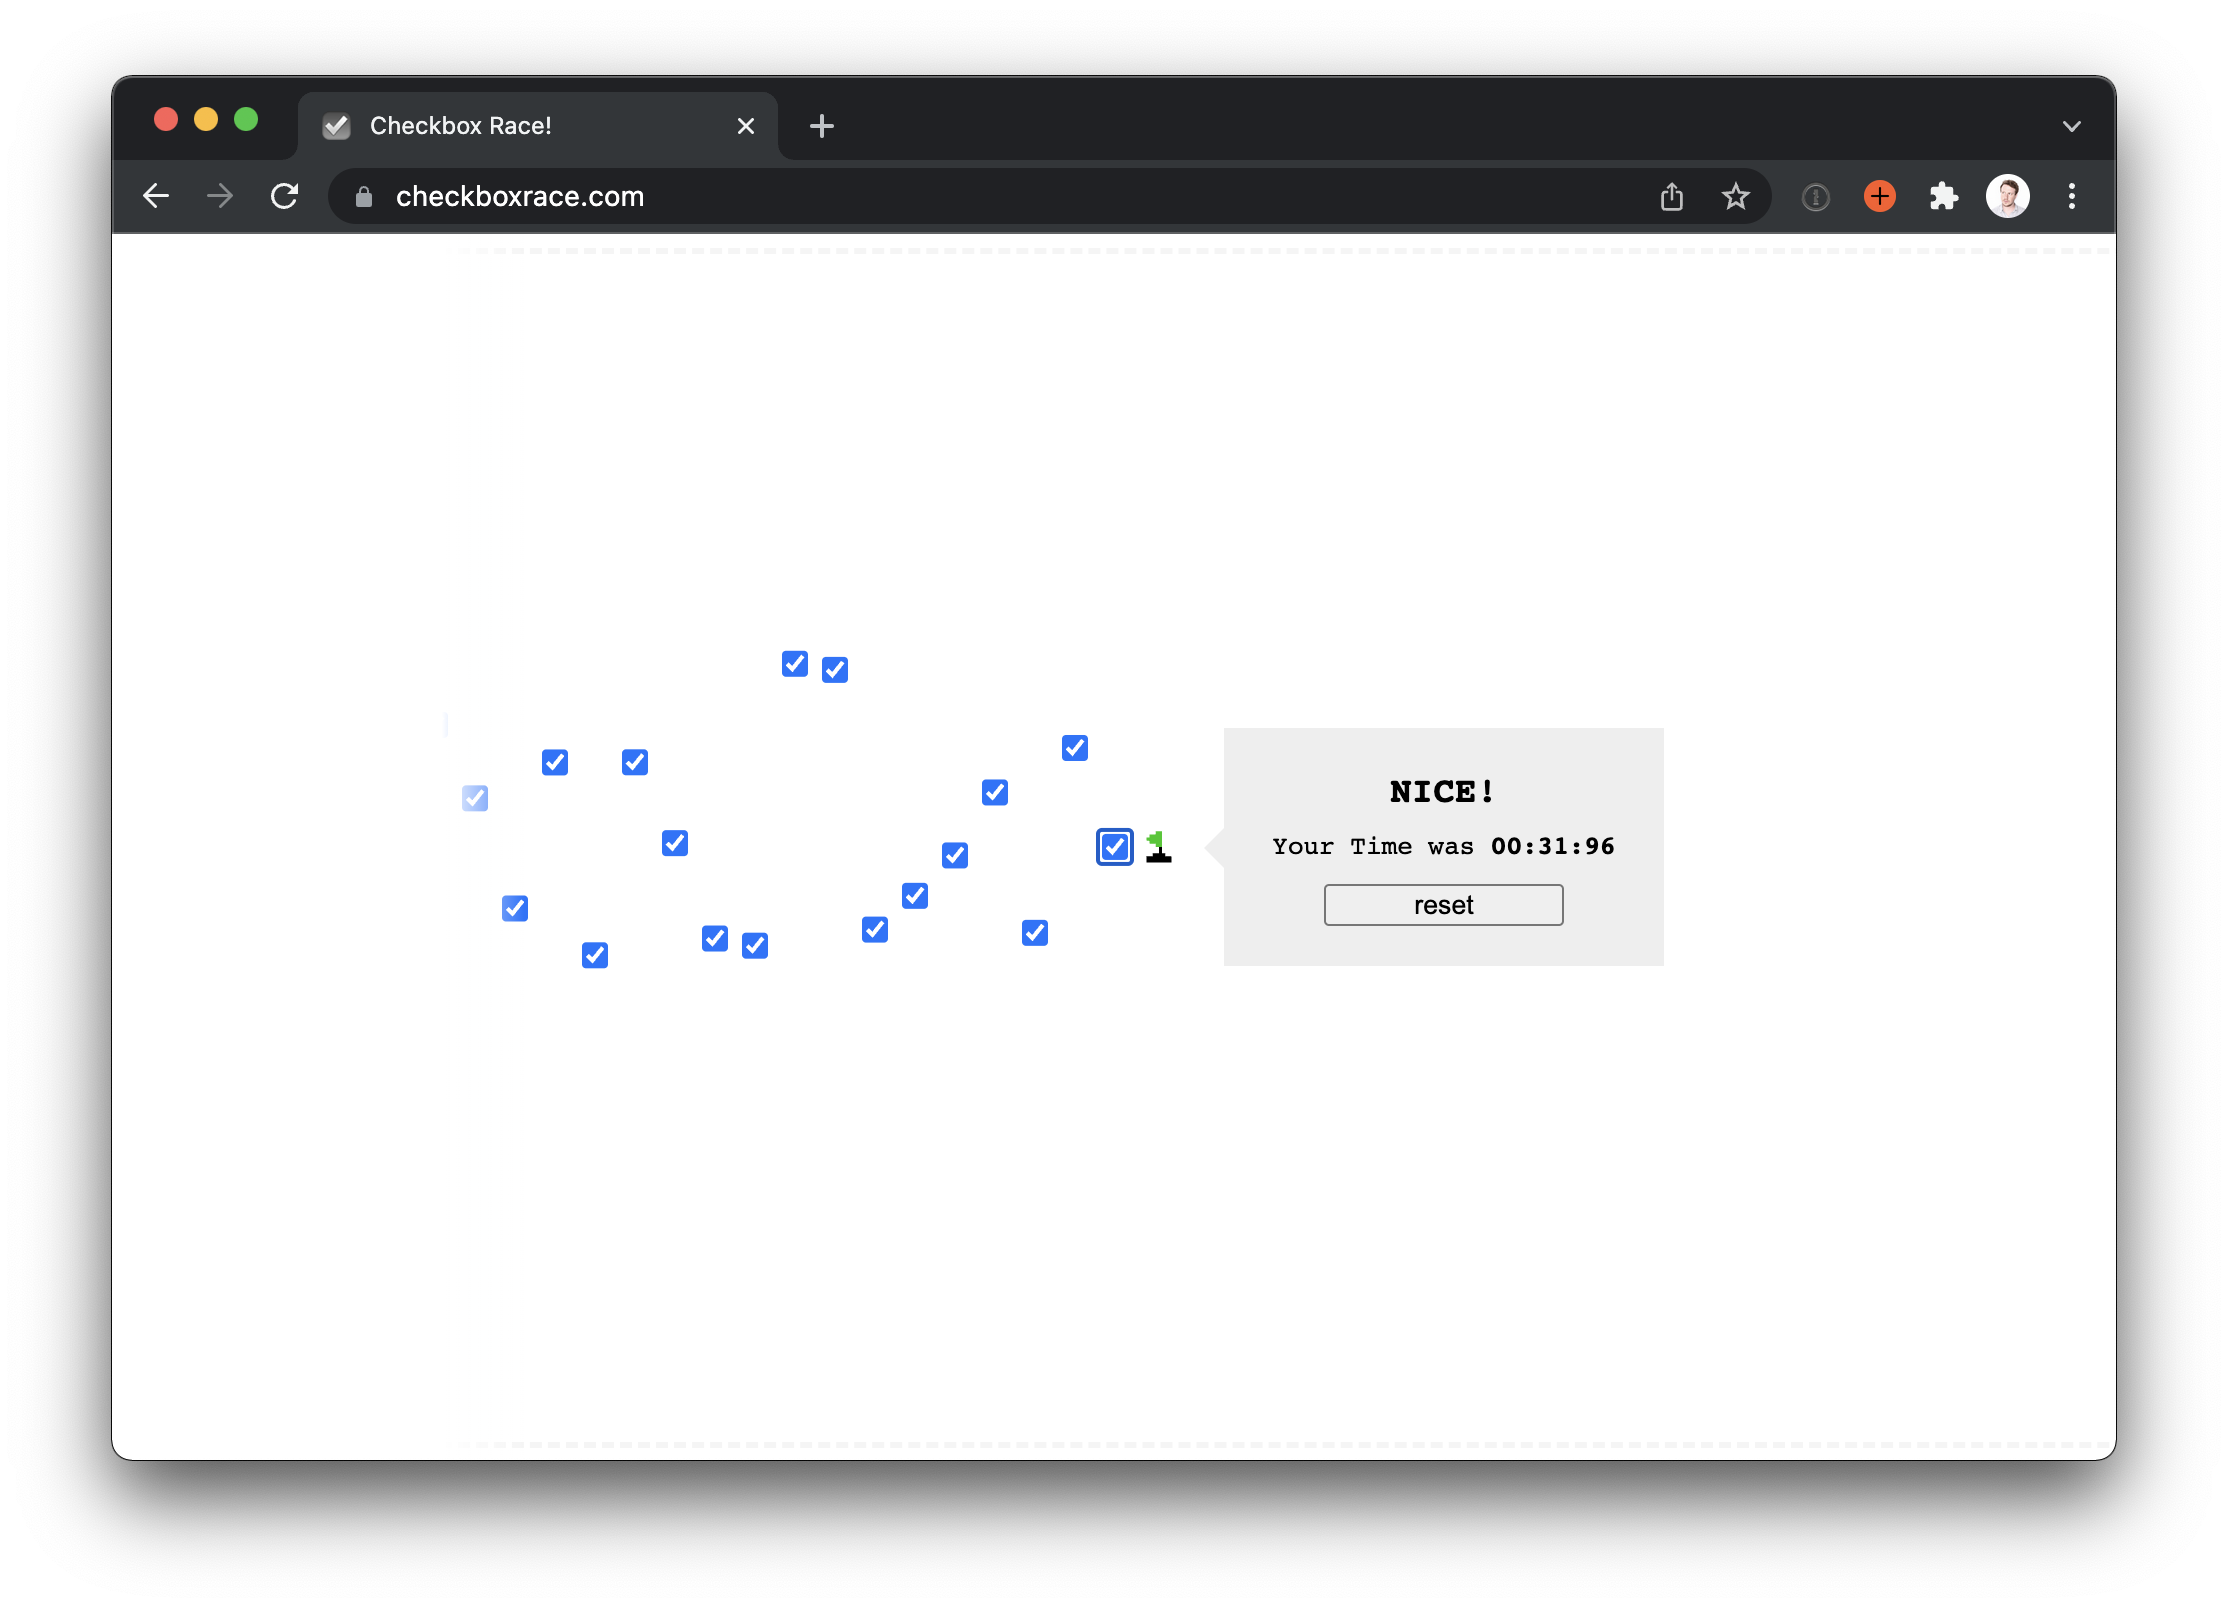Image resolution: width=2228 pixels, height=1608 pixels.
Task: Close the Checkbox Race! tab
Action: tap(746, 125)
